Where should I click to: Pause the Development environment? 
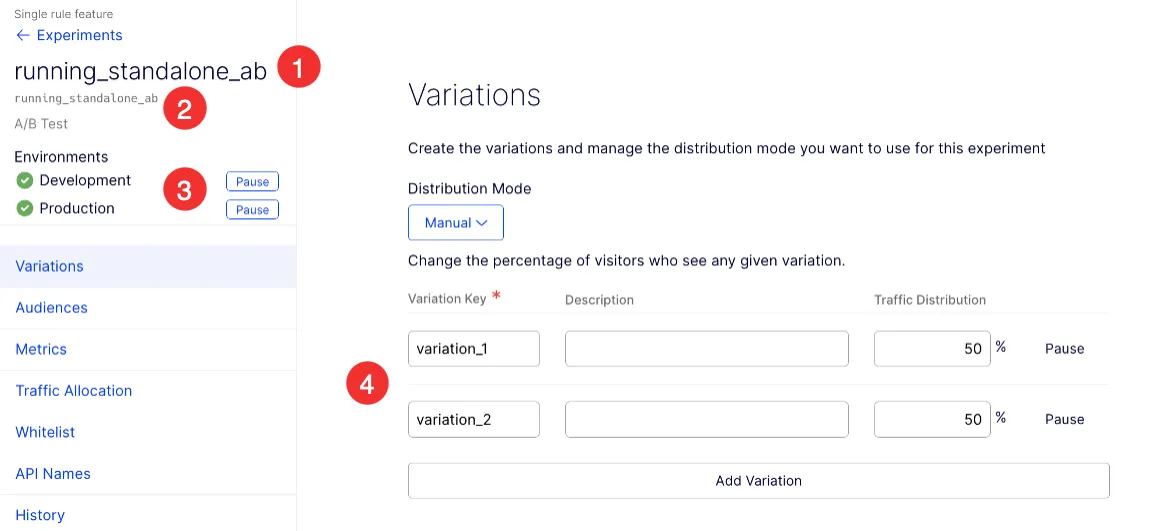point(252,182)
